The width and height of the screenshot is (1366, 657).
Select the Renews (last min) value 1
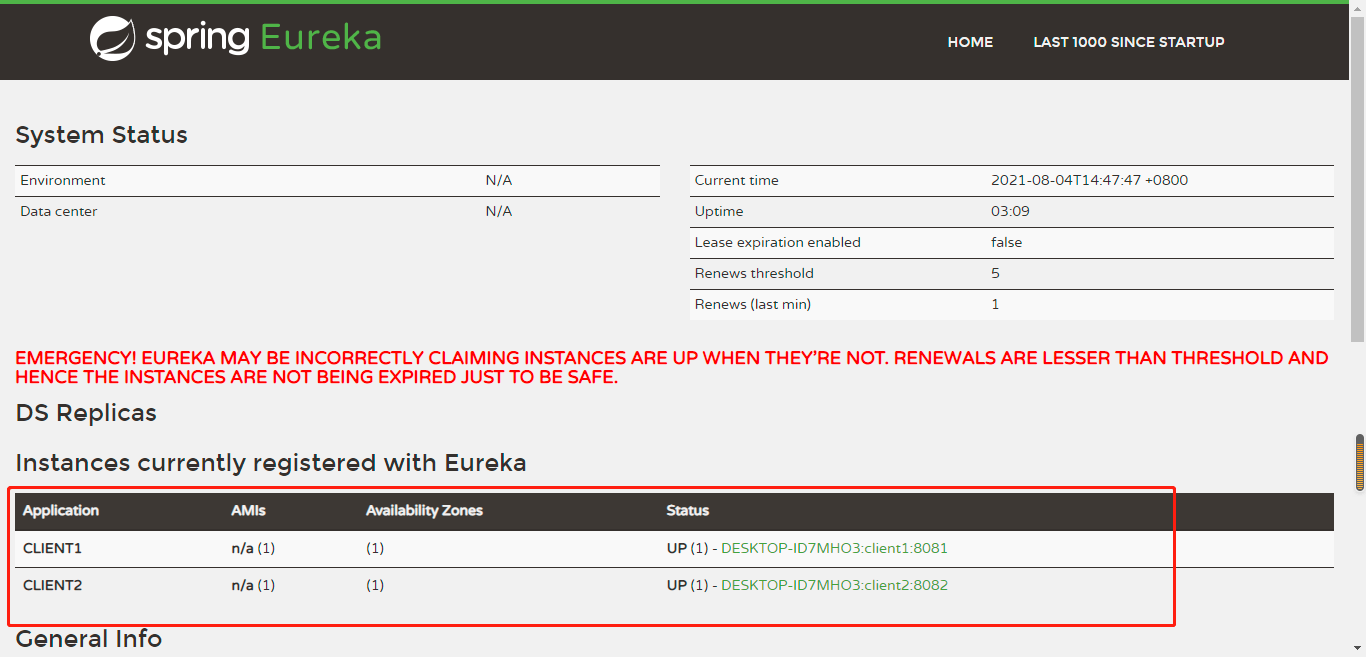(995, 305)
